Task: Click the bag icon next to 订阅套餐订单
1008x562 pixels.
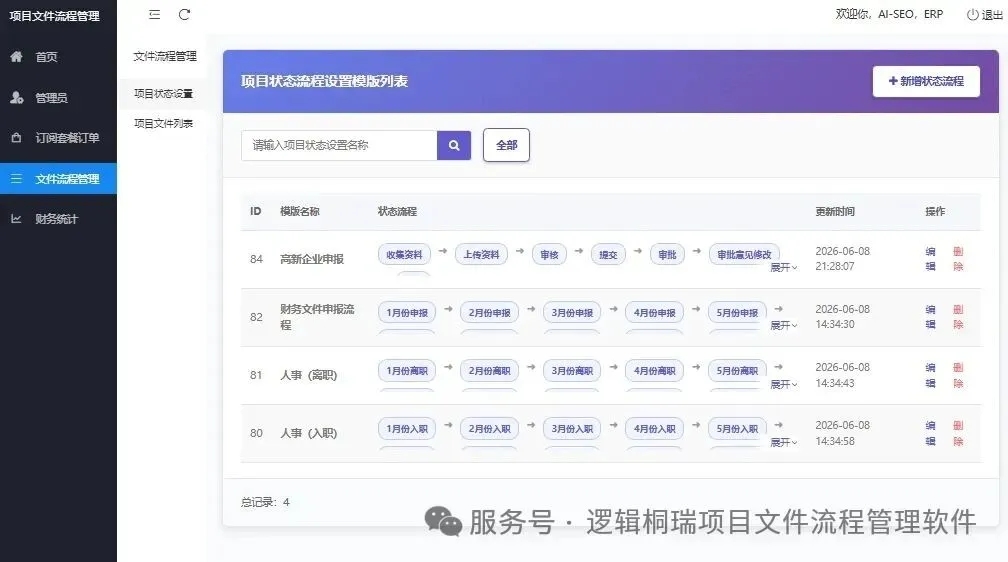Action: pos(17,138)
